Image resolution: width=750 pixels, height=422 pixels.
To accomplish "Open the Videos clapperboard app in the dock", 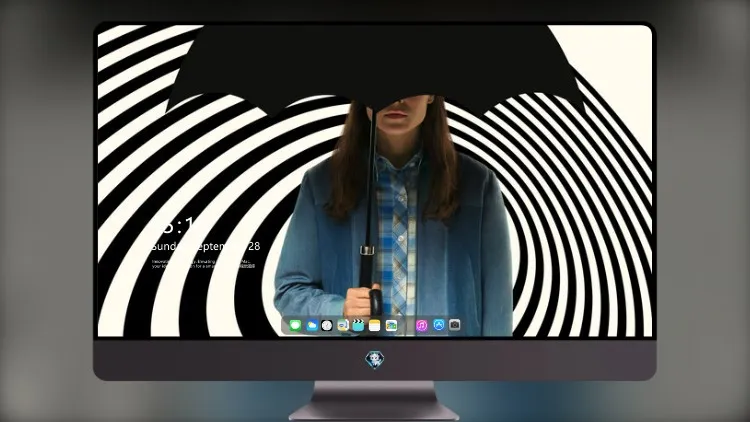I will [358, 326].
